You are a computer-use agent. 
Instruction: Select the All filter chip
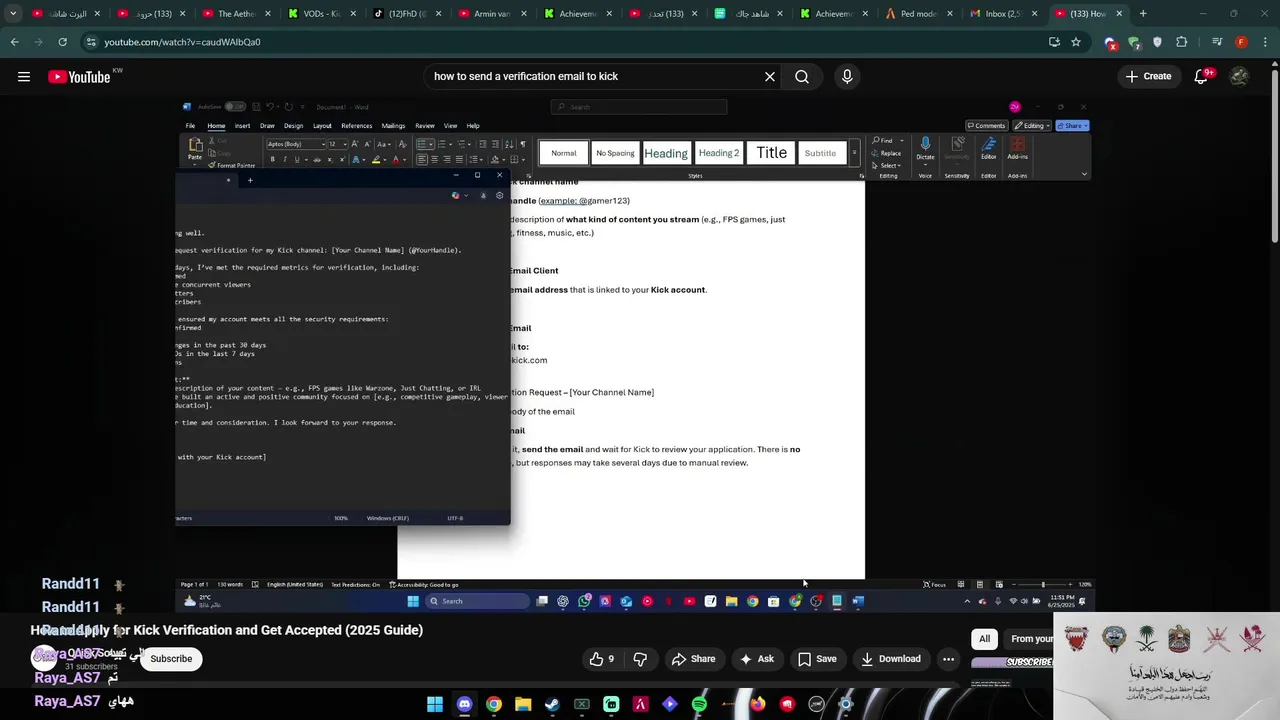point(984,639)
